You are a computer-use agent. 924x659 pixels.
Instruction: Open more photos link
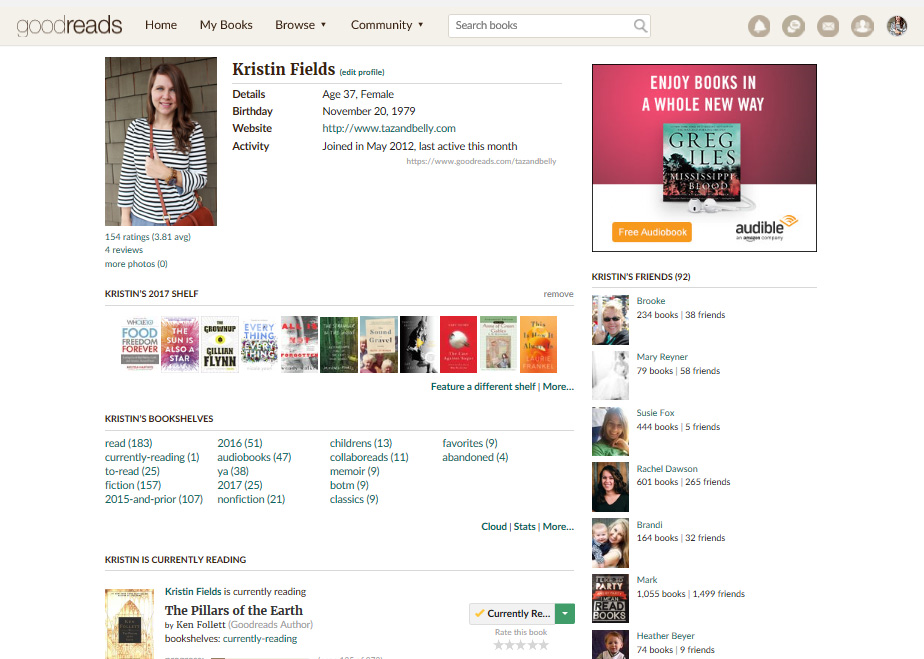point(136,264)
